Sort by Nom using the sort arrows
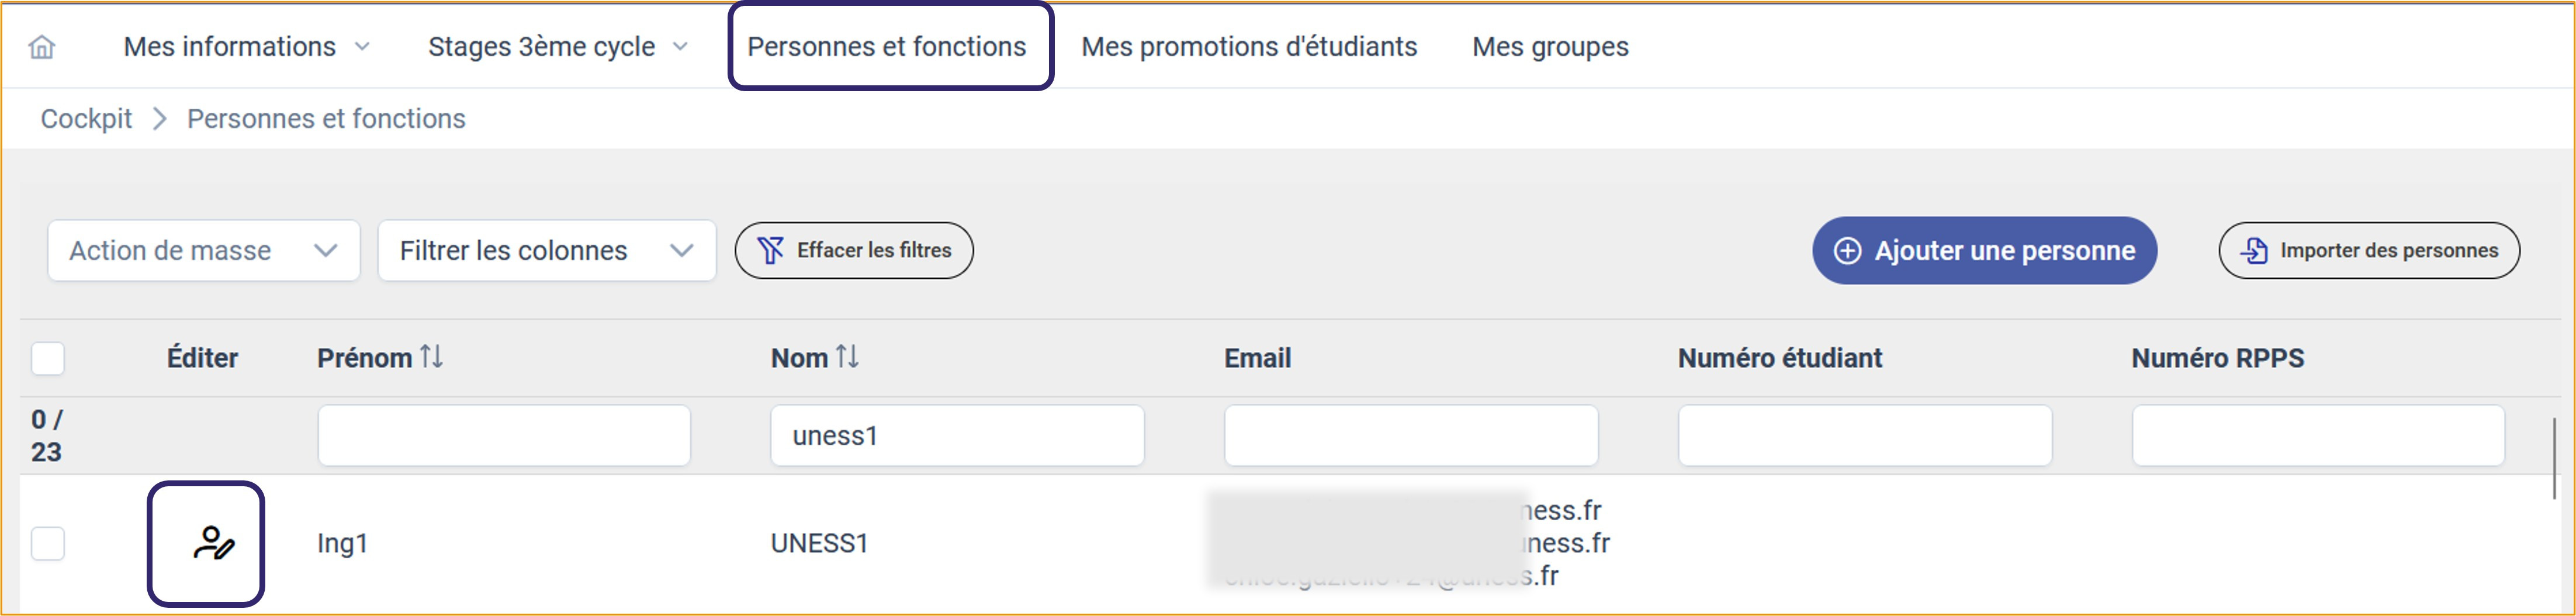This screenshot has width=2576, height=616. 847,357
